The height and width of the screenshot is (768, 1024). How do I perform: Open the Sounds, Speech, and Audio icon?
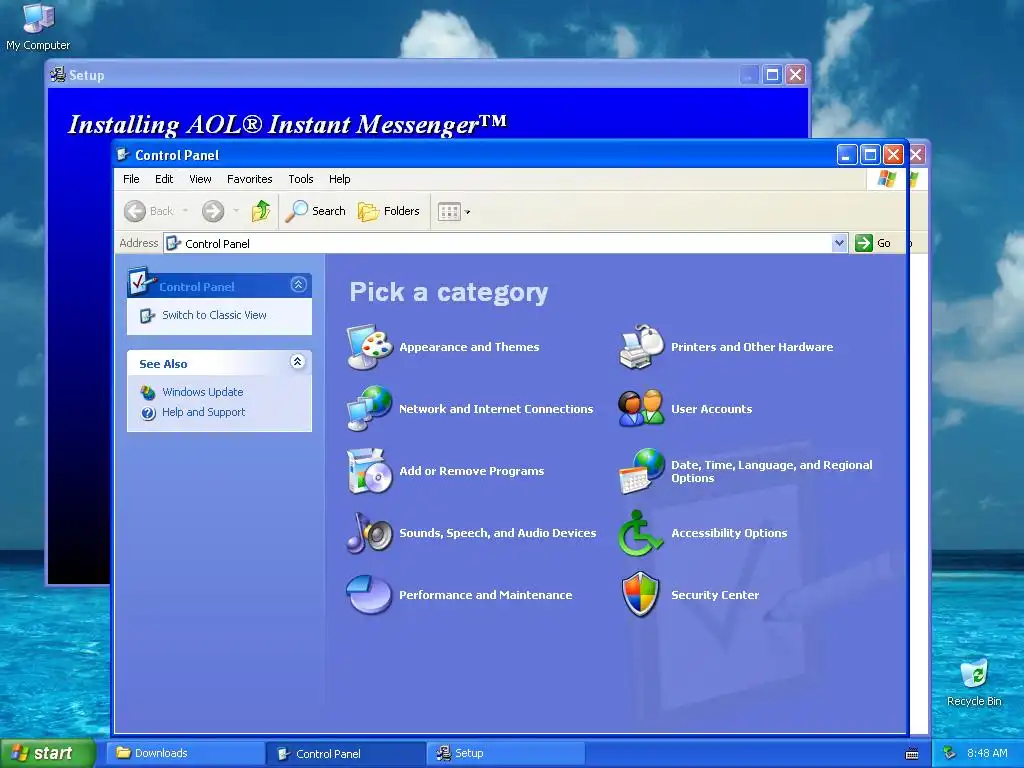point(370,533)
